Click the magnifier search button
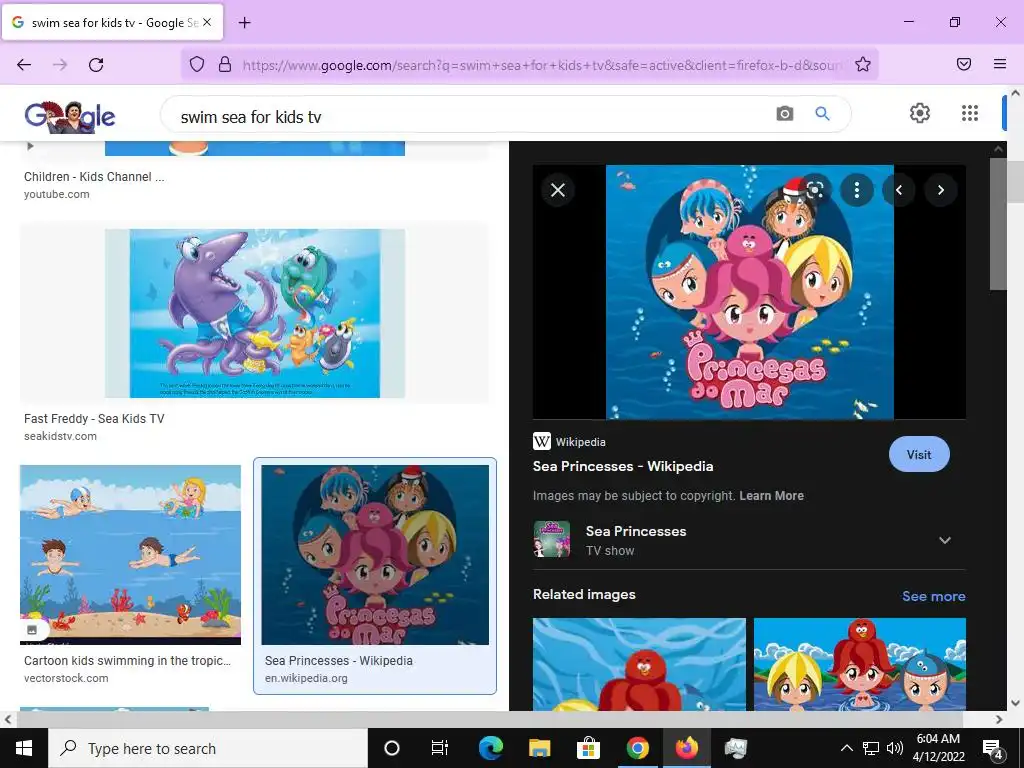Screen dimensions: 1024x768 coord(822,114)
